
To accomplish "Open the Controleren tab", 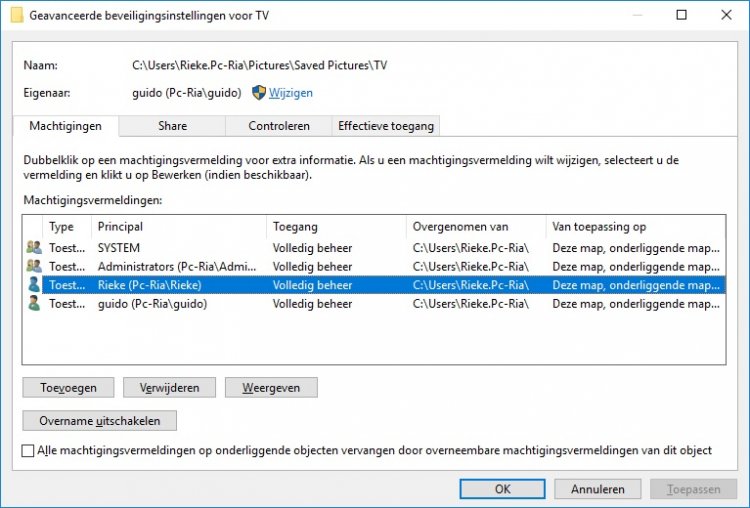I will (278, 126).
